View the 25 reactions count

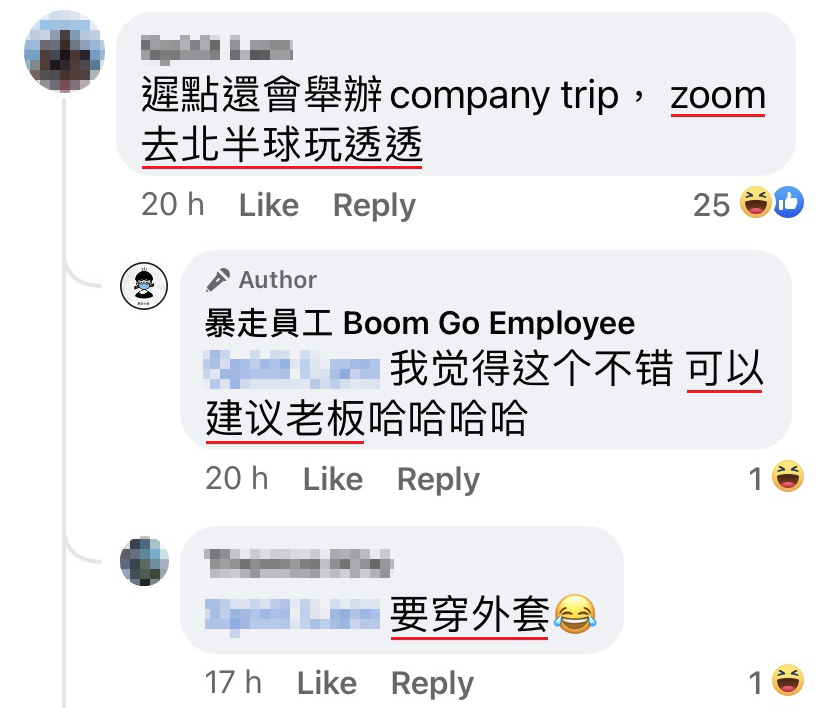pos(711,205)
